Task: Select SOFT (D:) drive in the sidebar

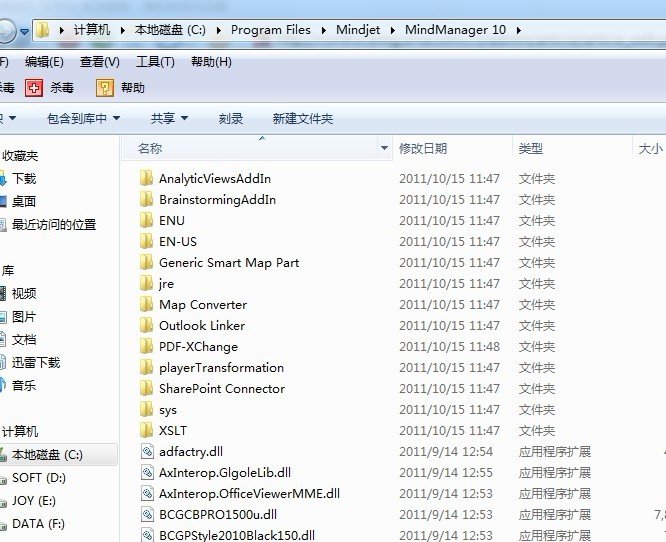Action: (x=39, y=478)
